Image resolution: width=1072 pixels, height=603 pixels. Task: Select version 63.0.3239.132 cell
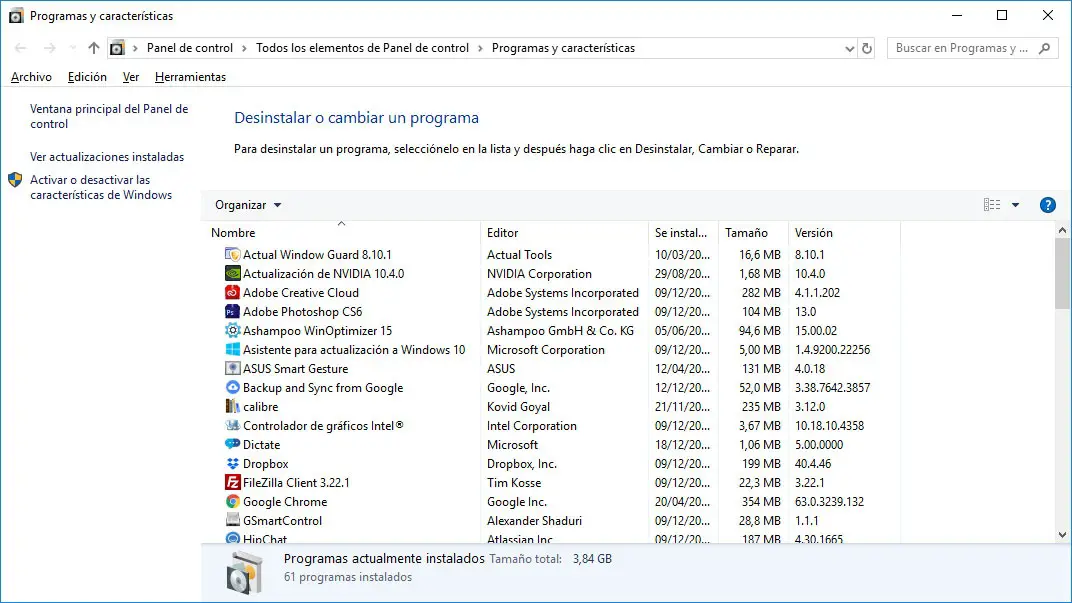pos(829,502)
